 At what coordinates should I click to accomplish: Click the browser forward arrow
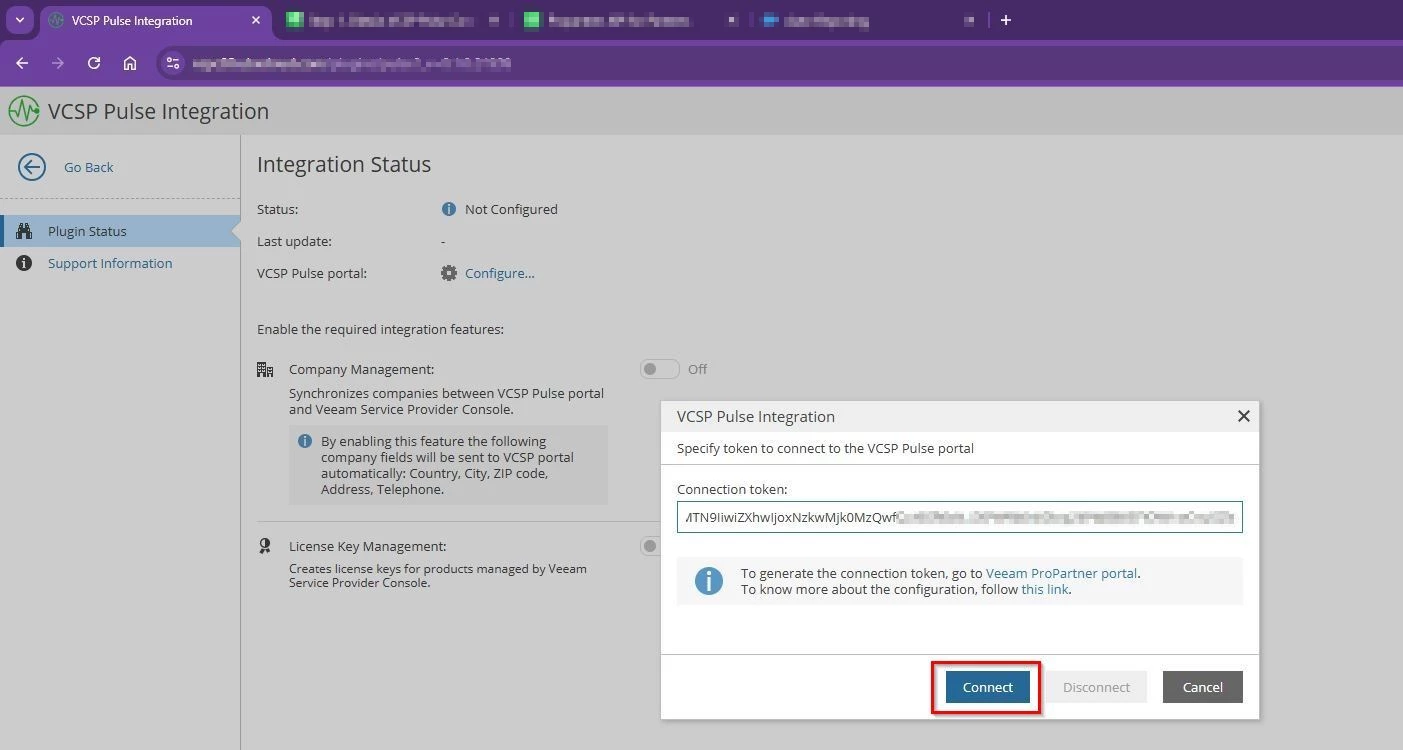58,63
